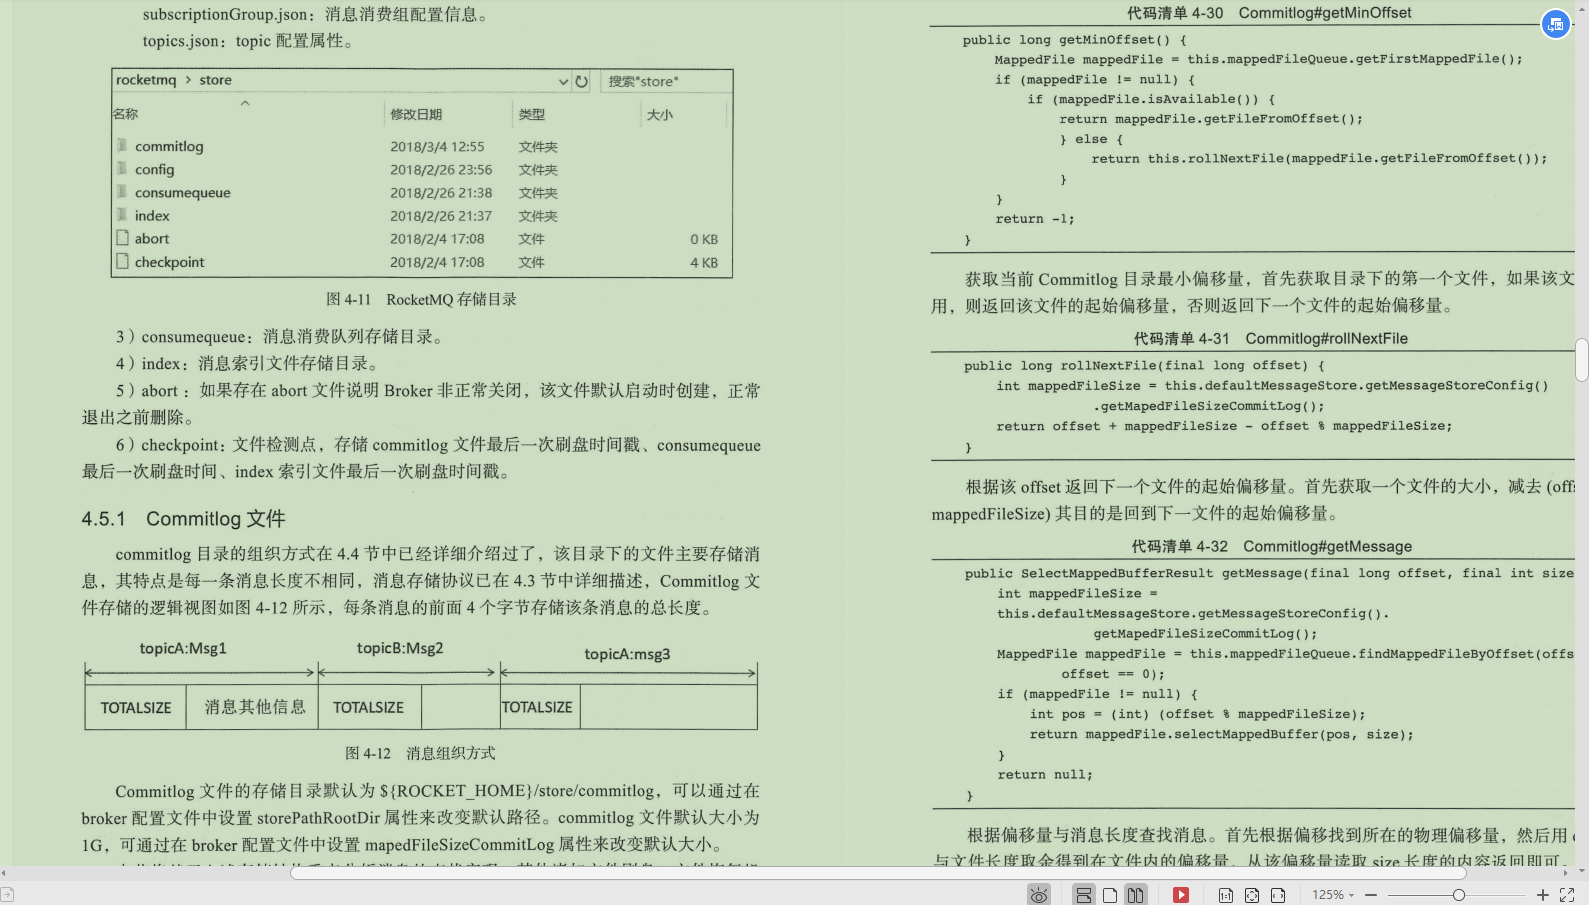
Task: Click the 'topicB:Msg2' label in diagram
Action: point(400,648)
